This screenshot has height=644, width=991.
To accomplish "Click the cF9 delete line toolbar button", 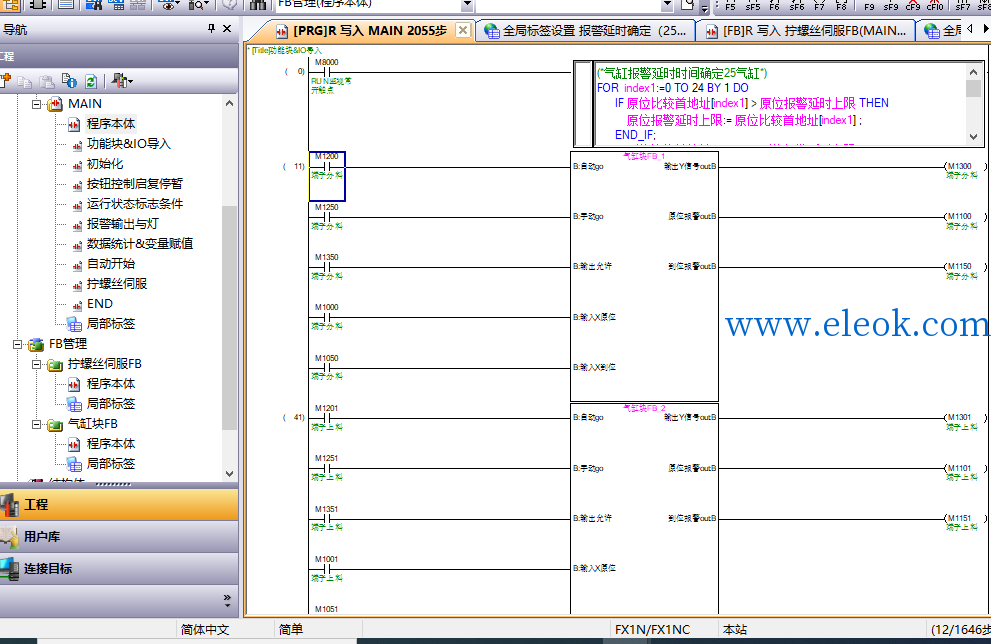I will pos(913,5).
